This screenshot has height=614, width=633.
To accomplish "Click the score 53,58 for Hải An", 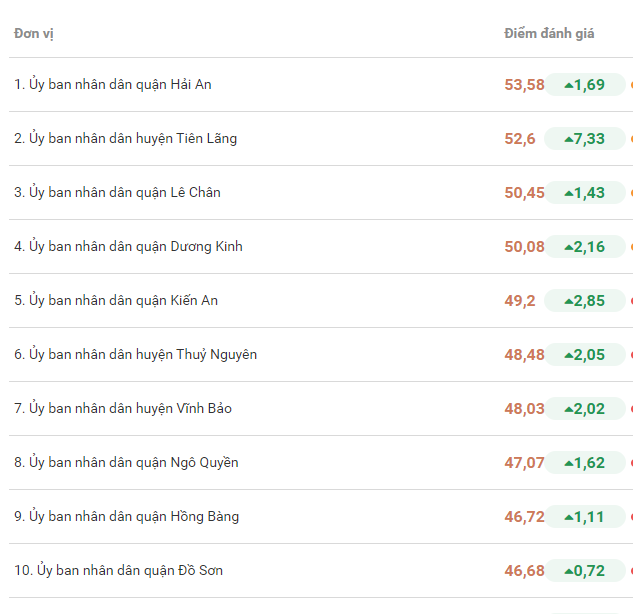I will tap(524, 85).
